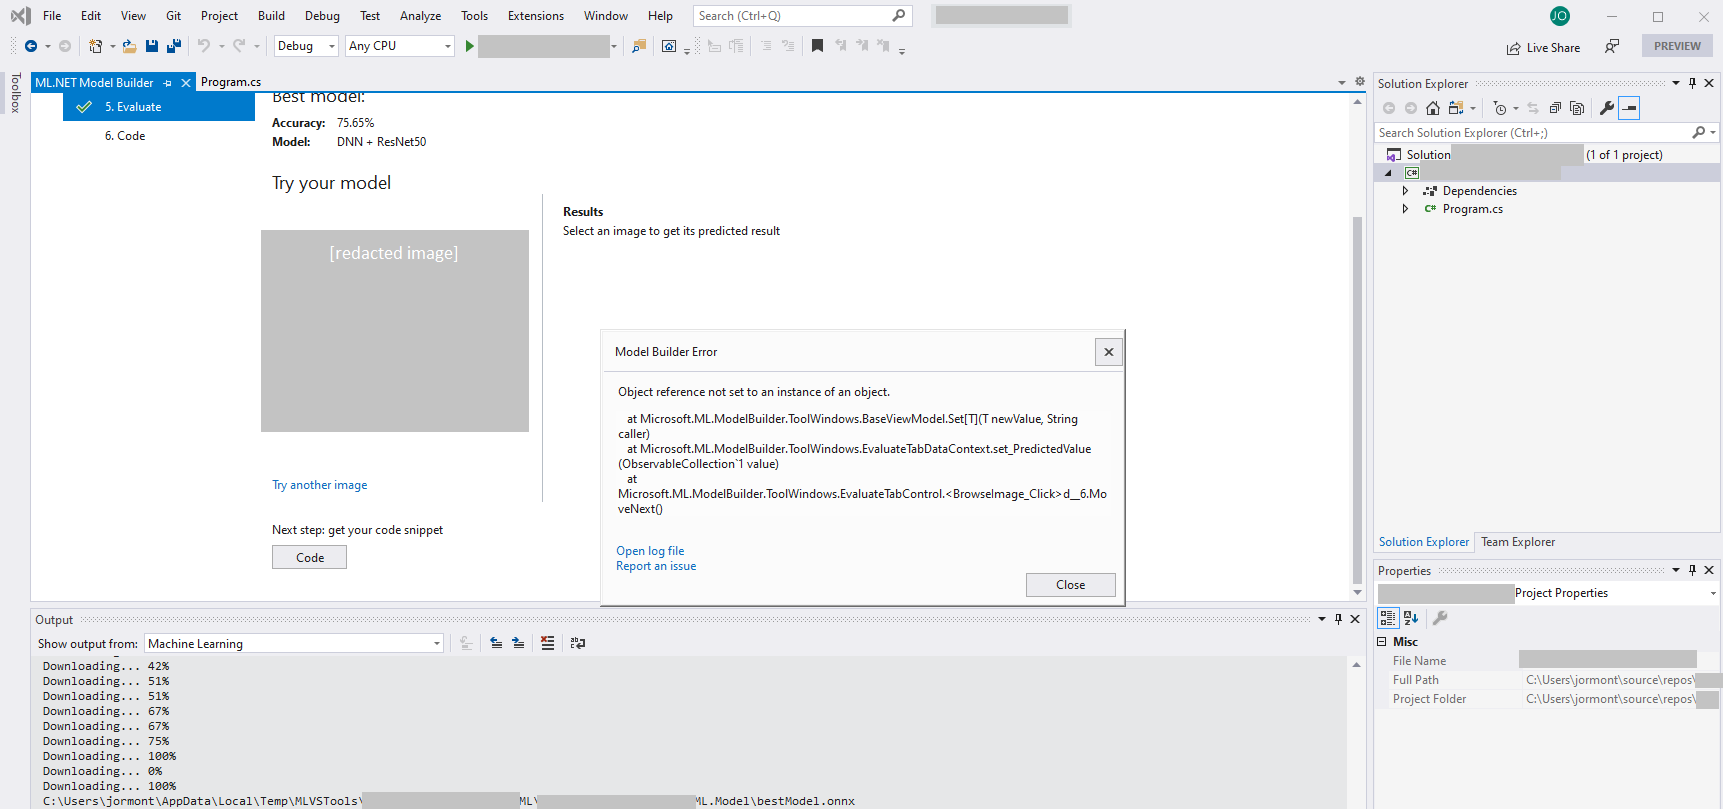Toggle Alphabetical sort in Properties panel
The height and width of the screenshot is (809, 1723).
tap(1411, 618)
